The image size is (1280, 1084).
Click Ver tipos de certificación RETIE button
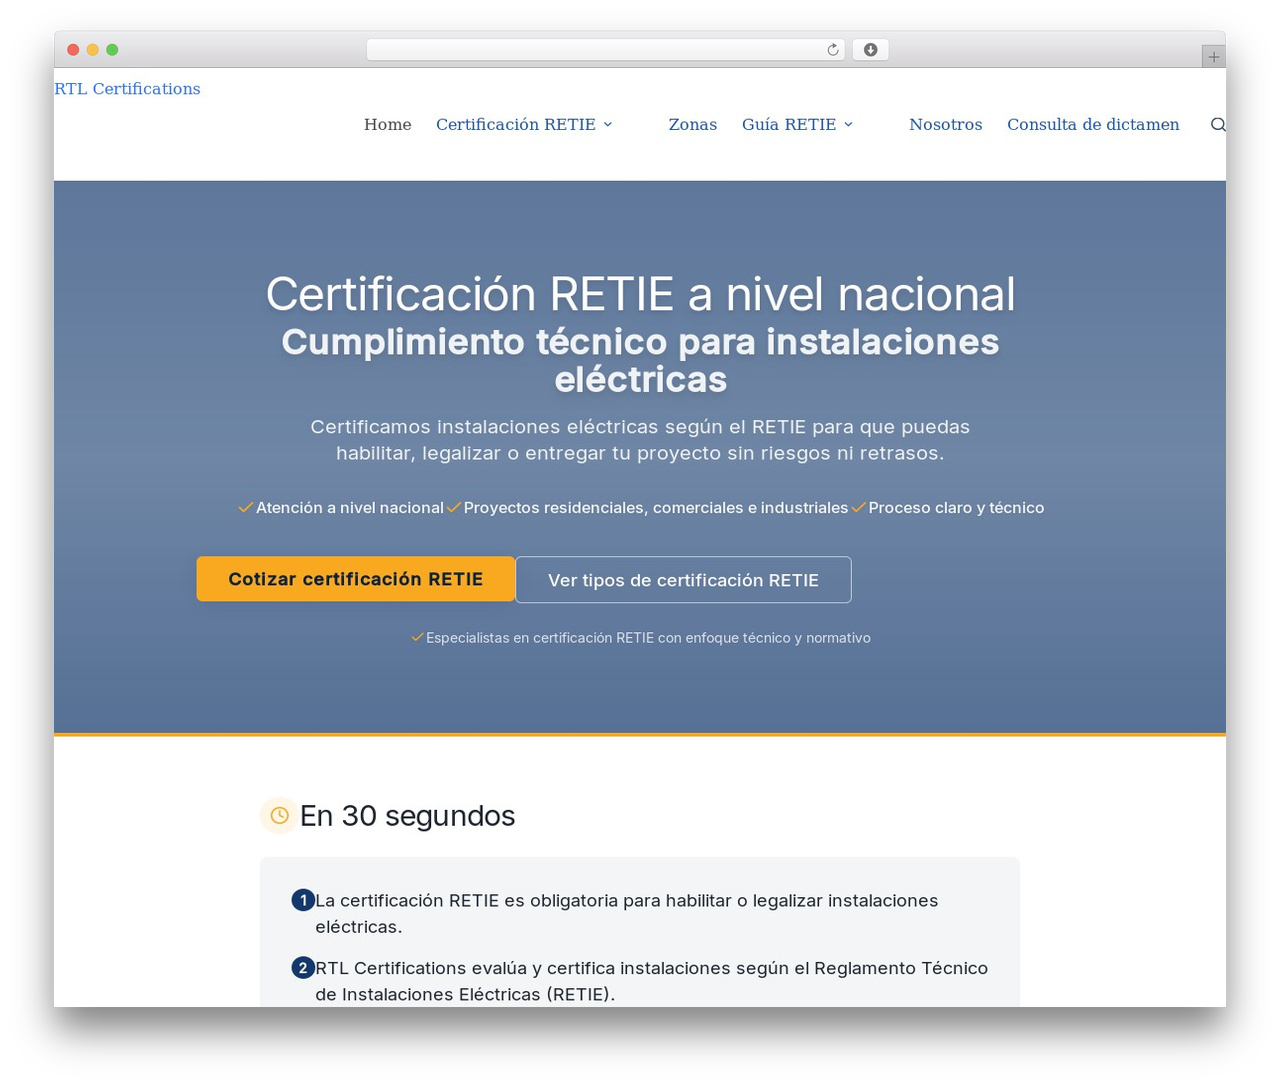point(683,580)
